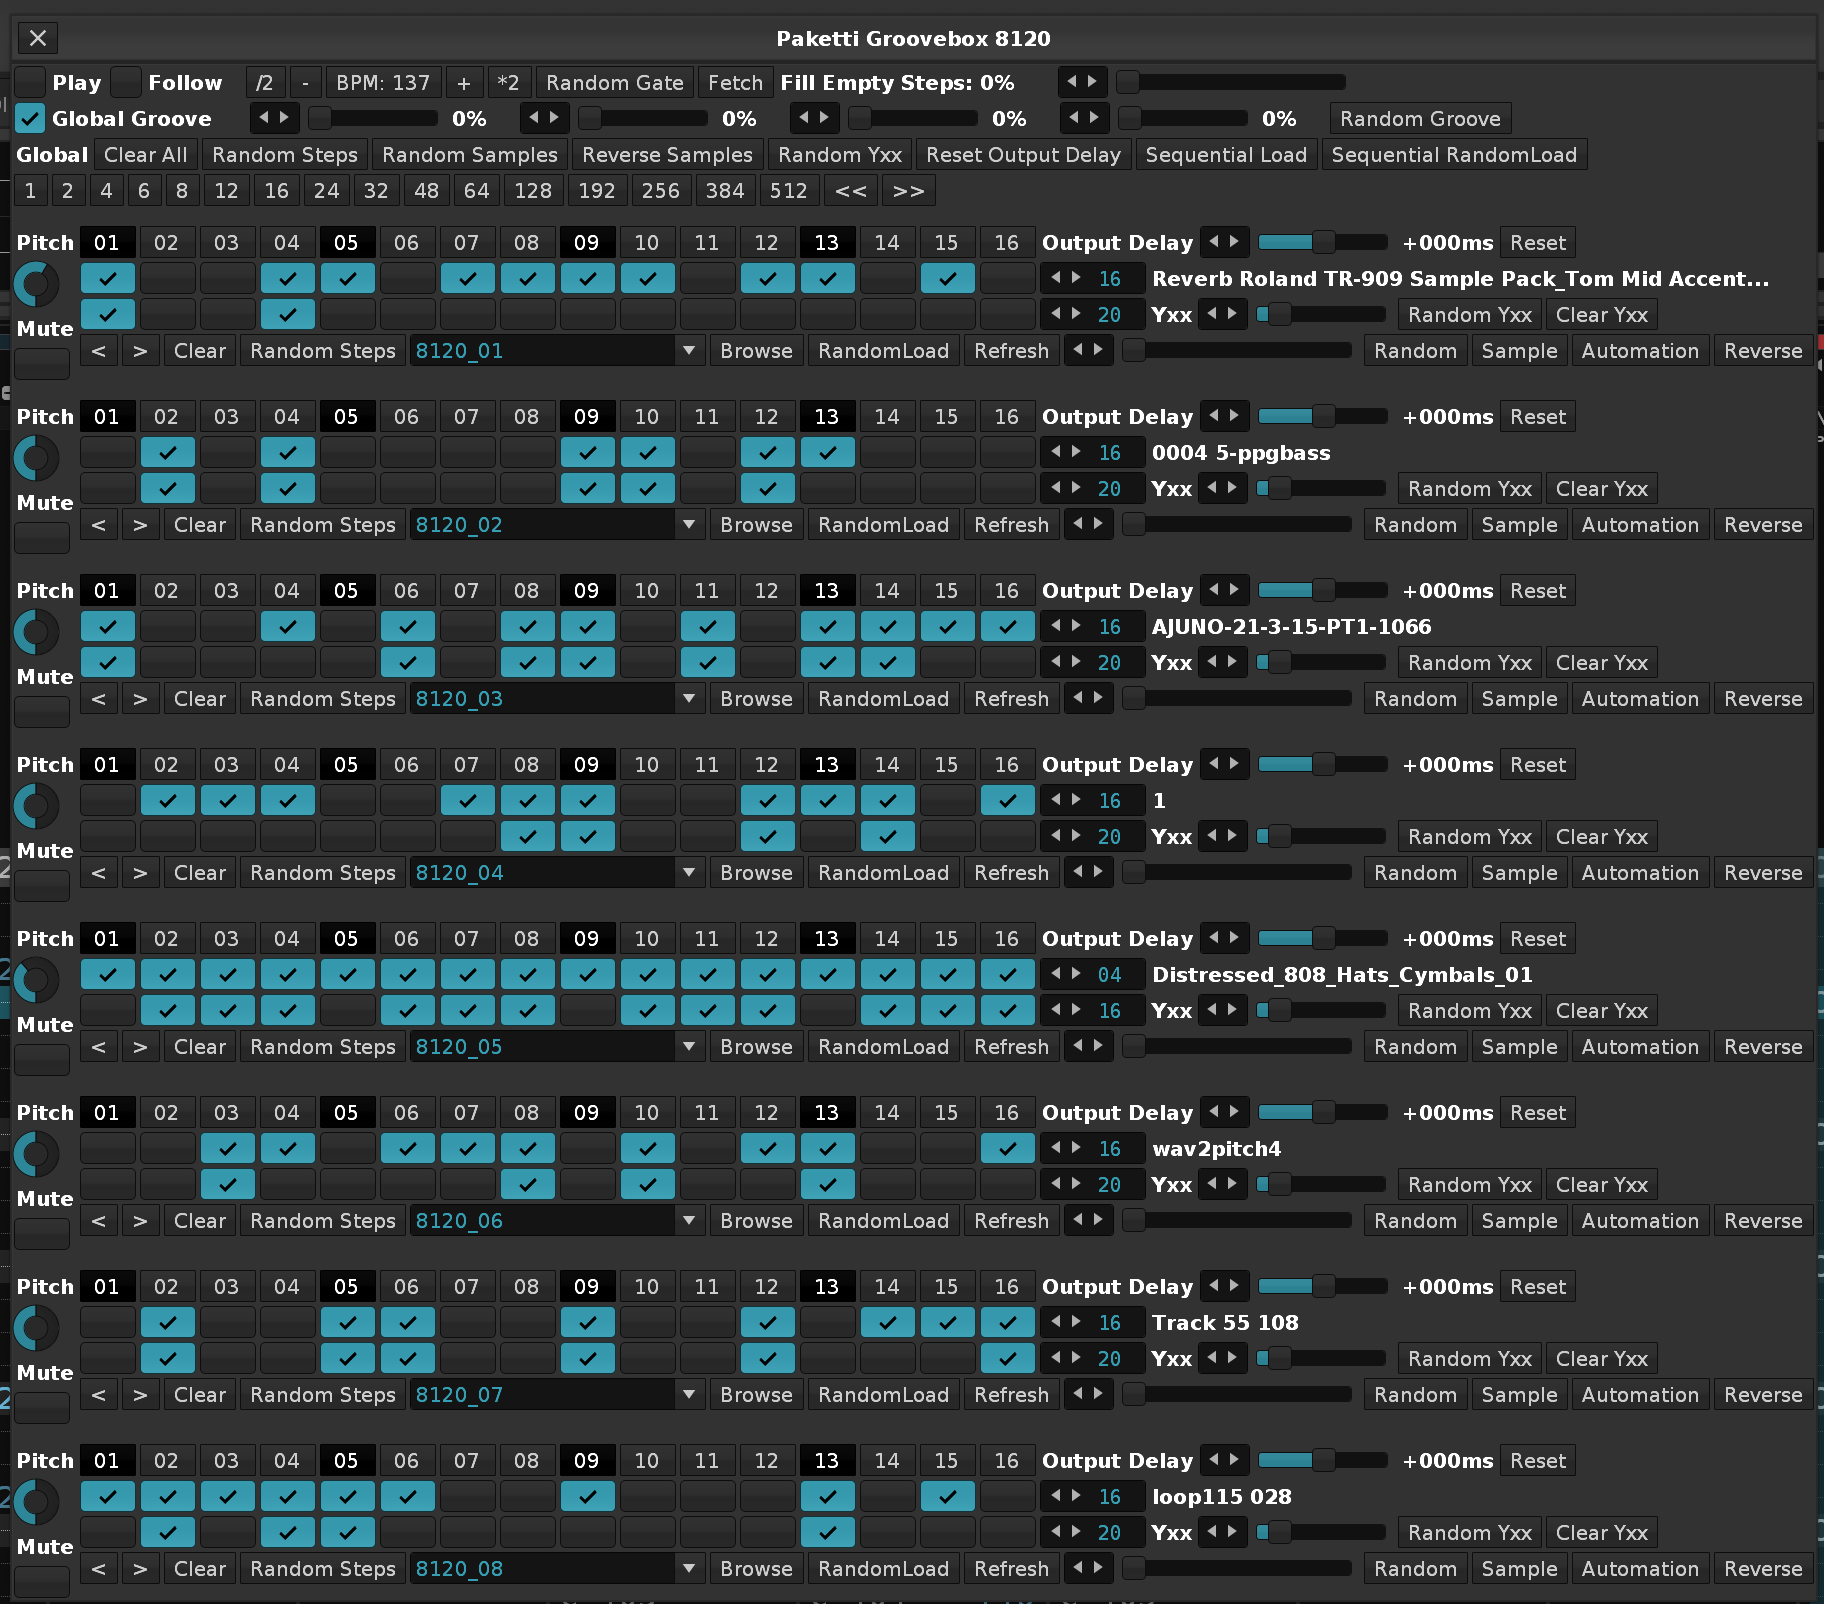Open the 8120_01 instrument dropdown
Viewport: 1824px width, 1604px height.
688,351
